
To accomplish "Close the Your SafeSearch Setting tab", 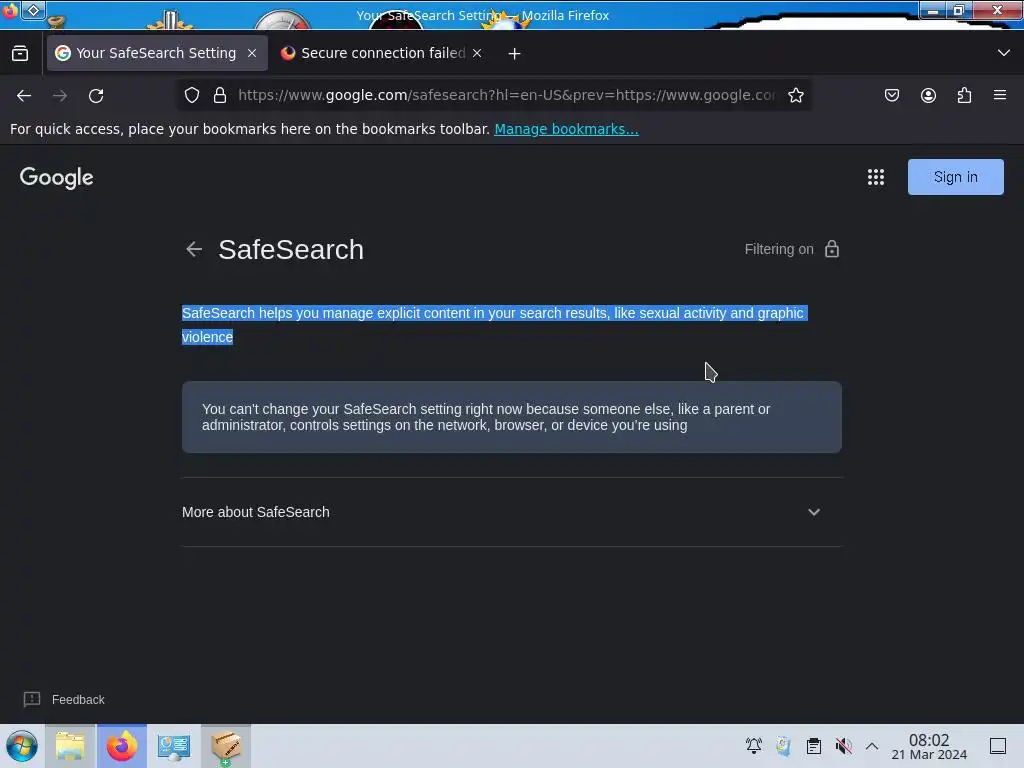I will coord(252,54).
